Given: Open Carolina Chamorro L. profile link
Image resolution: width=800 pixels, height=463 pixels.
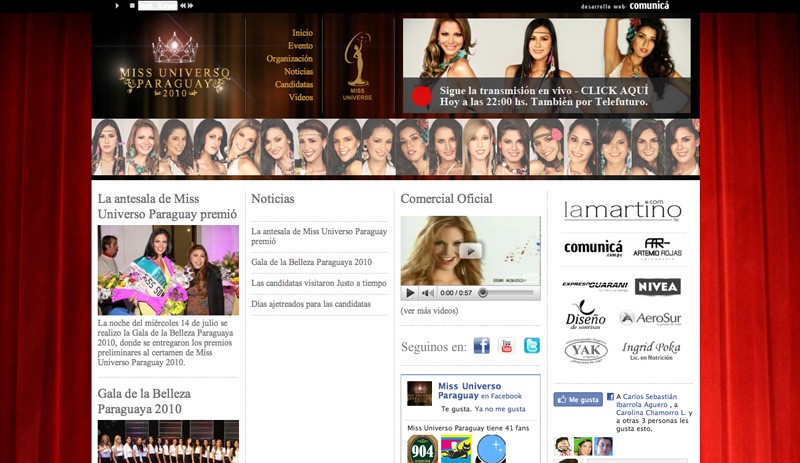Looking at the screenshot, I should coord(651,412).
